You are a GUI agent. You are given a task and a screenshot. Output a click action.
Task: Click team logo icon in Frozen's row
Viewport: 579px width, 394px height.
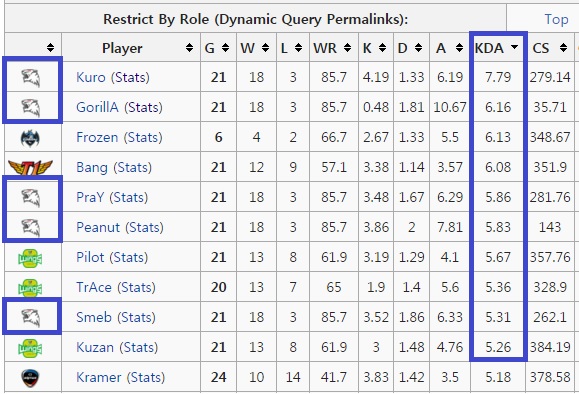point(30,138)
